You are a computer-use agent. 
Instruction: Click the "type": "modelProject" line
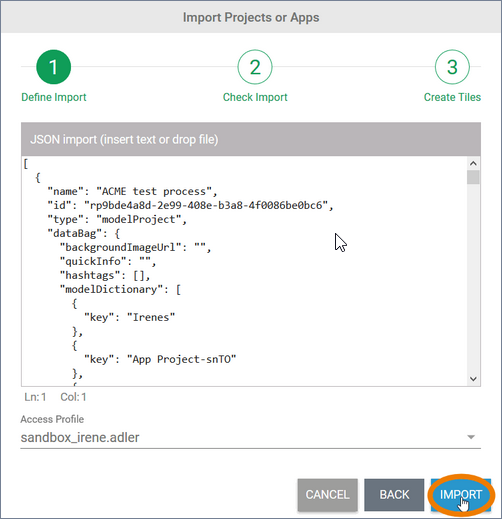tap(117, 219)
